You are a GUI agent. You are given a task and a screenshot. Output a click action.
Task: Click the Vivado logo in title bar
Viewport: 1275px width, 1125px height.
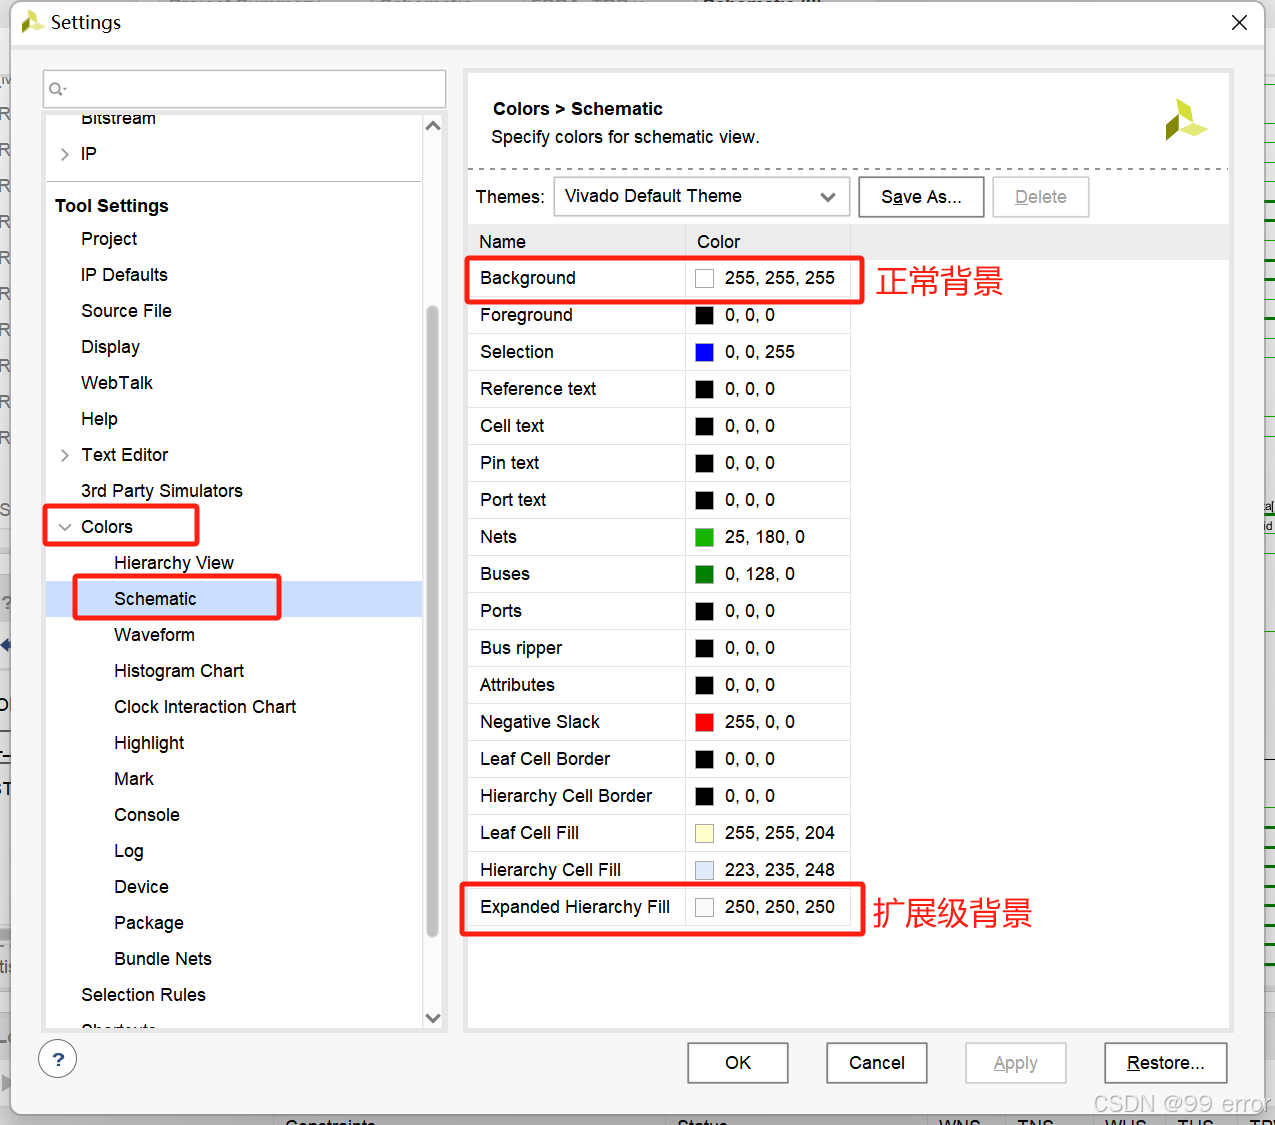tap(32, 22)
